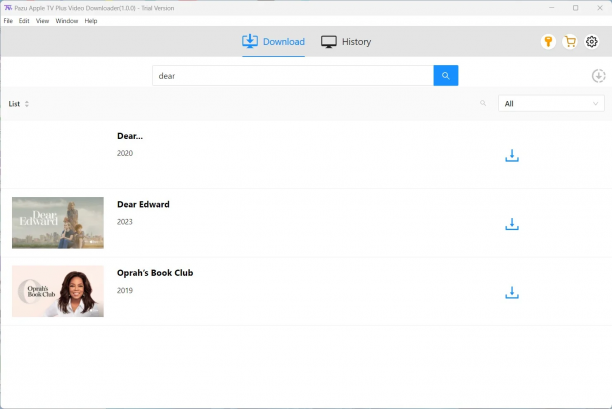Download Oprah's Book Club title
This screenshot has height=409, width=612.
point(512,292)
